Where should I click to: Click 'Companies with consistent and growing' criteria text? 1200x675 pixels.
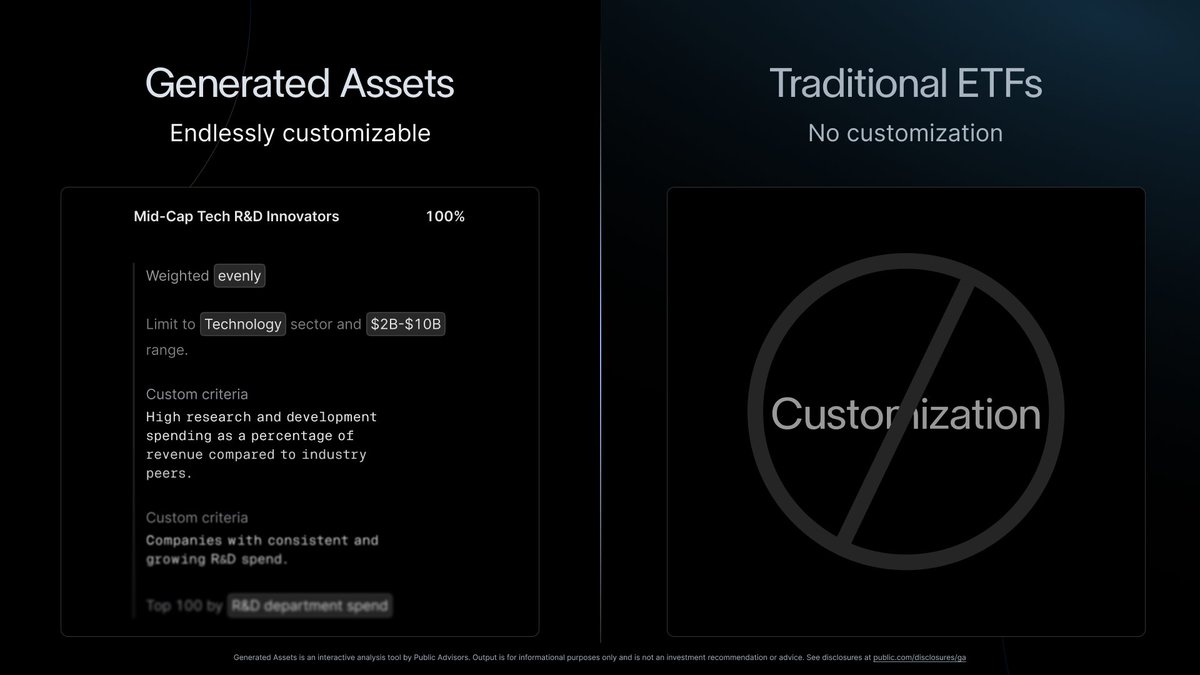coord(262,550)
